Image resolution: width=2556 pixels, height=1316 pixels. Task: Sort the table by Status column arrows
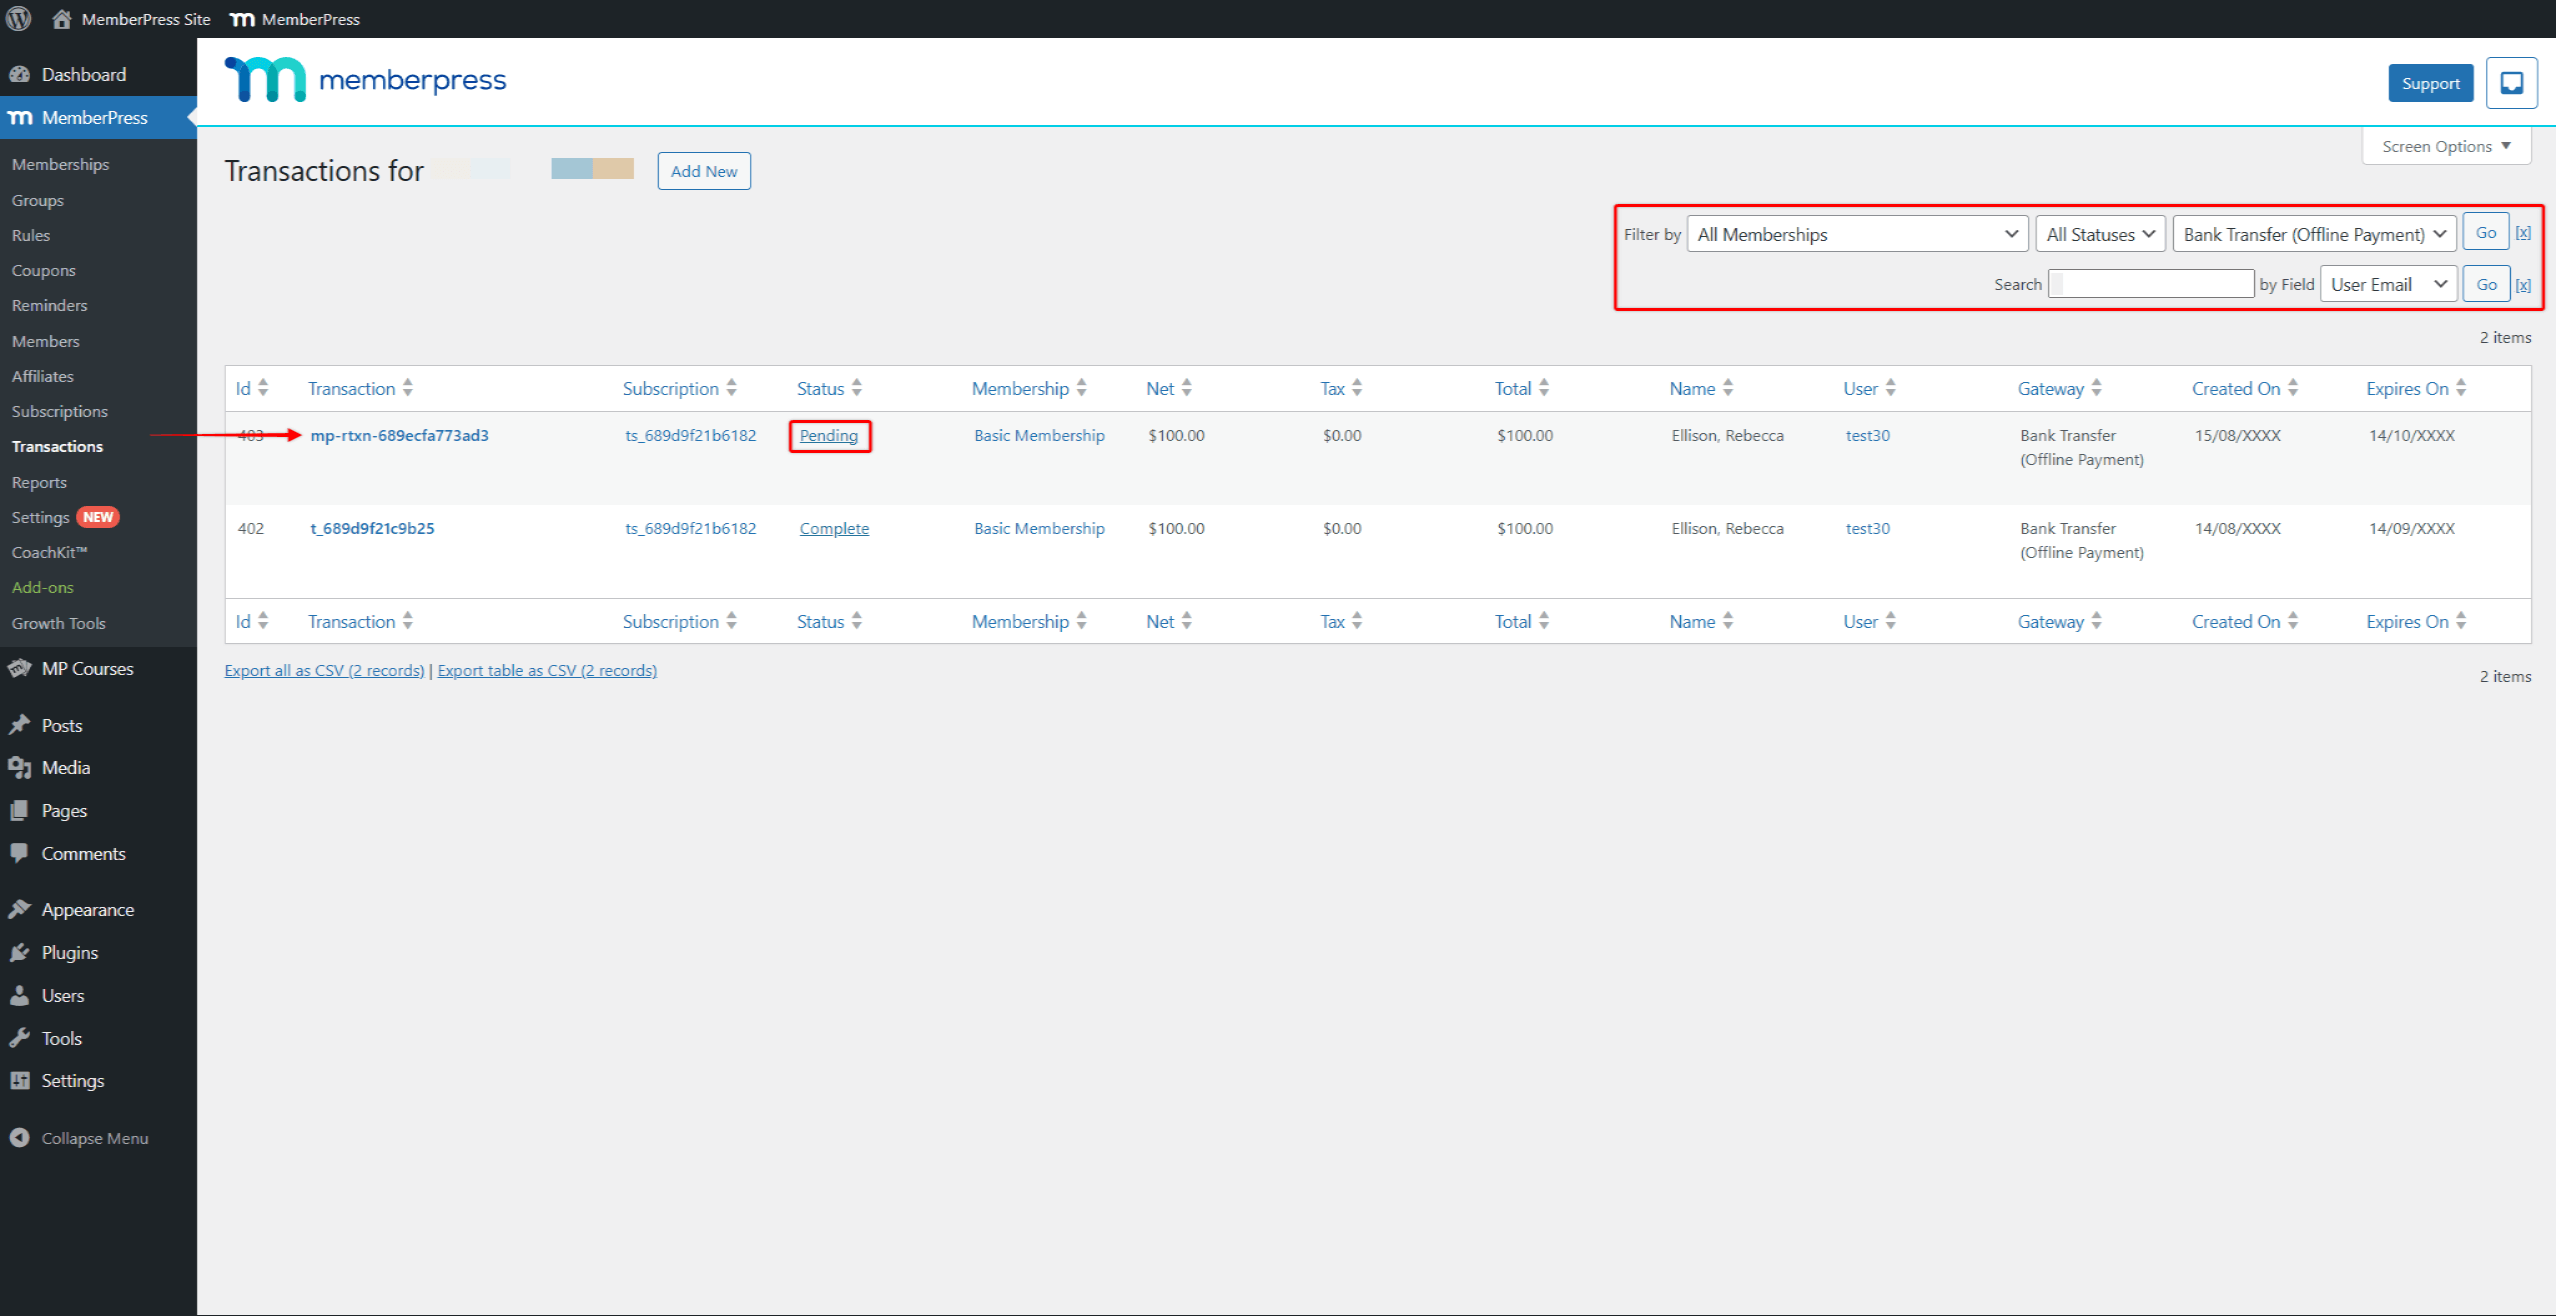pos(857,389)
